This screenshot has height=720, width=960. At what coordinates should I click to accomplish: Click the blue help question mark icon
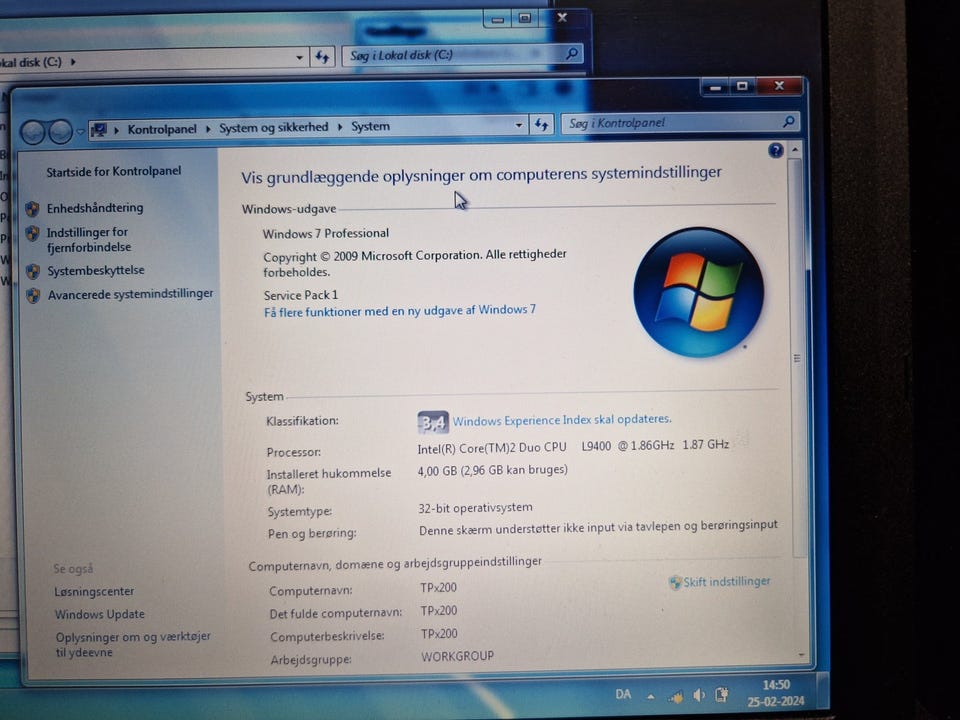pos(776,150)
